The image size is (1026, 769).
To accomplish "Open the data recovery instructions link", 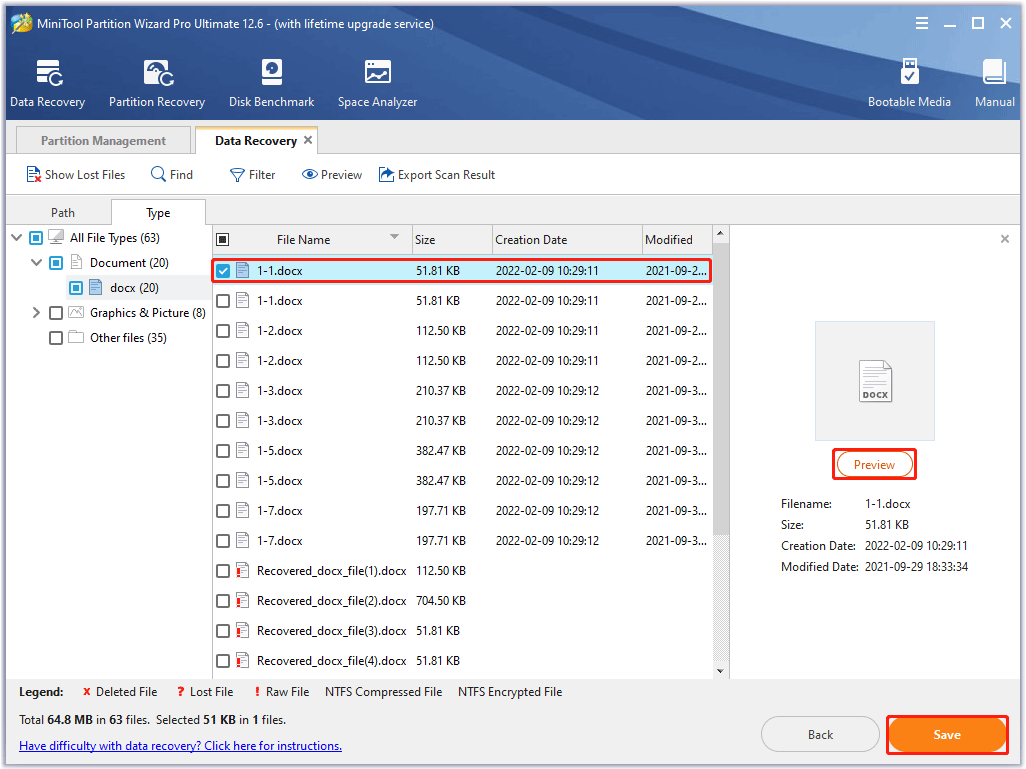I will pos(180,745).
